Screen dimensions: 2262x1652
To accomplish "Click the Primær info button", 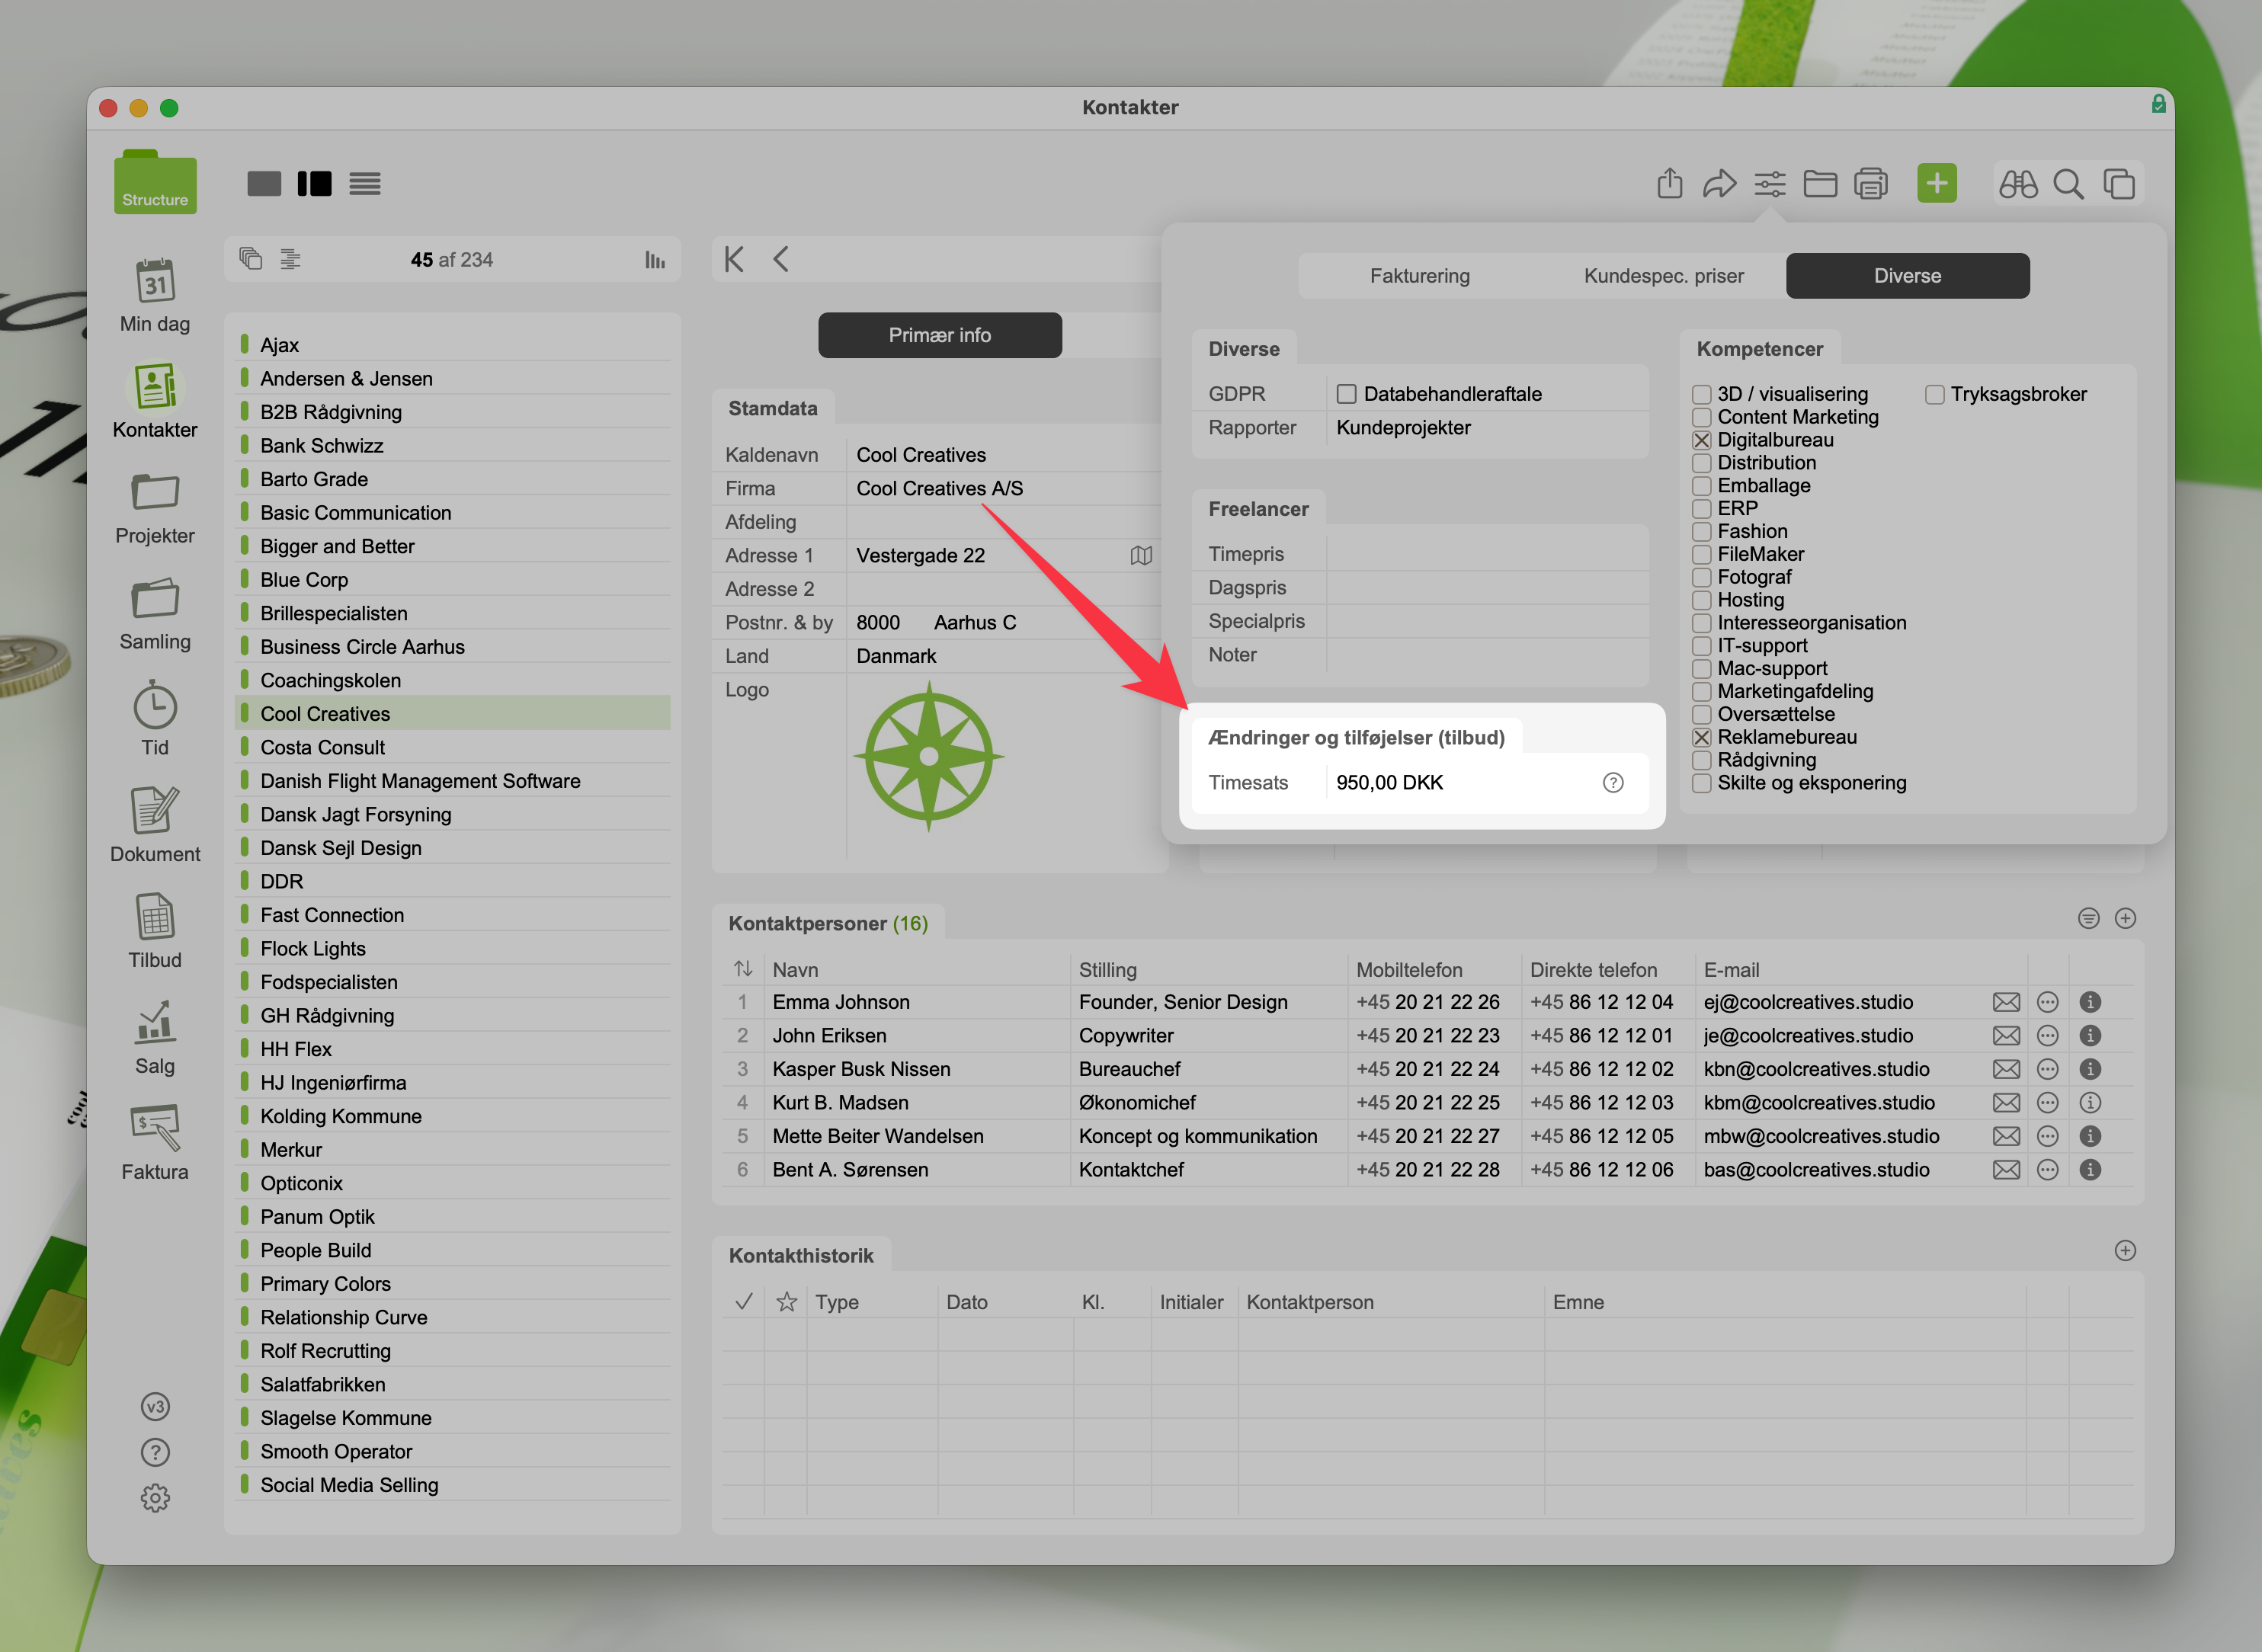I will [939, 335].
